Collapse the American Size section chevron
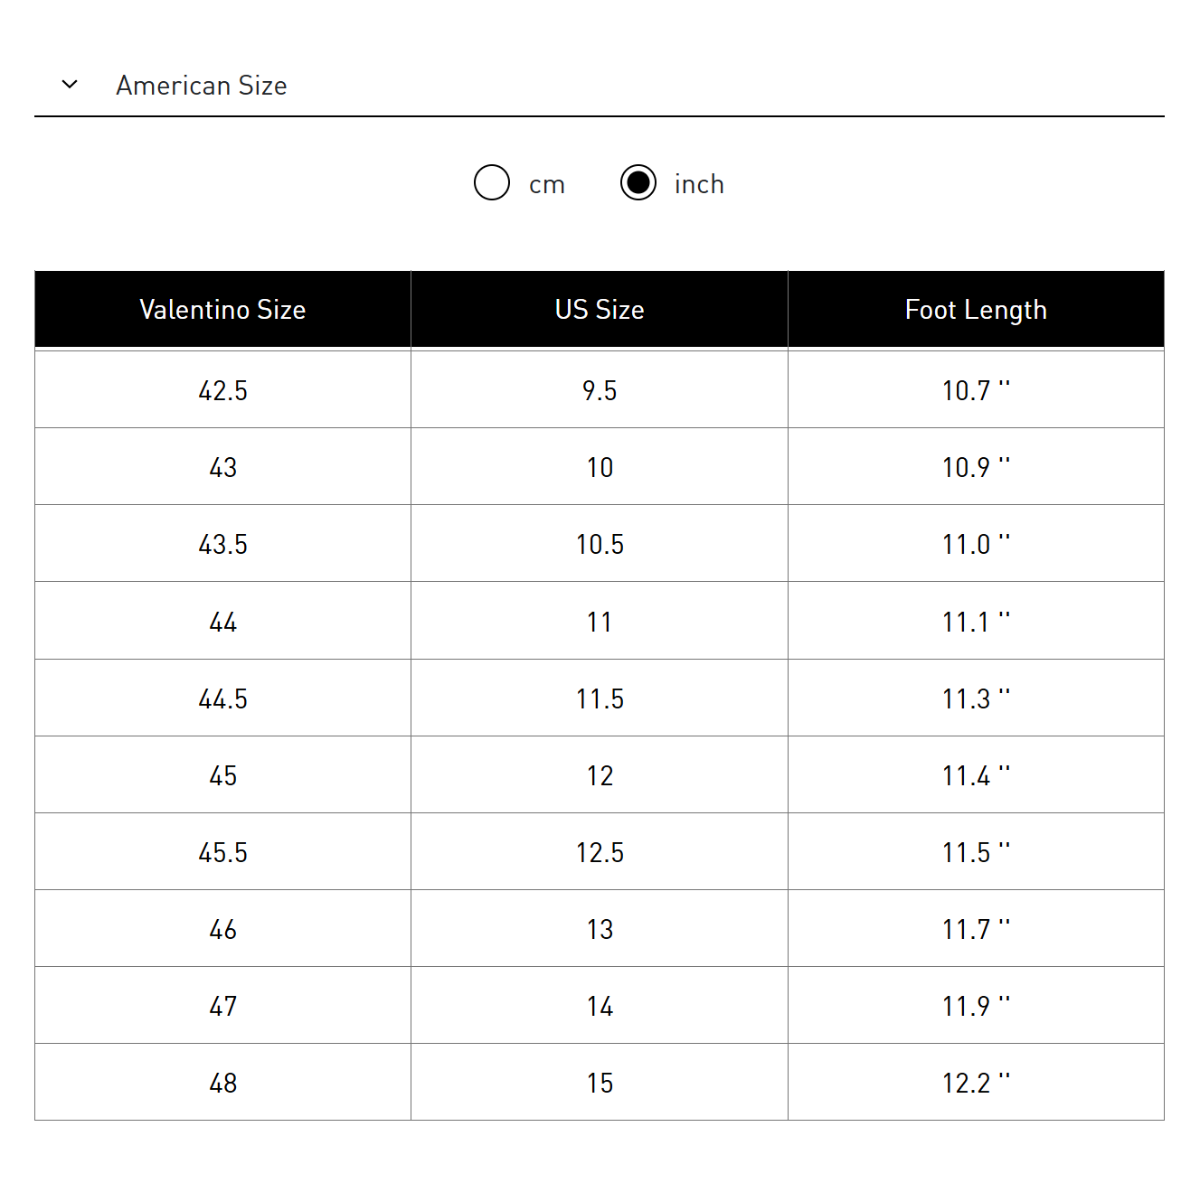 click(x=70, y=85)
